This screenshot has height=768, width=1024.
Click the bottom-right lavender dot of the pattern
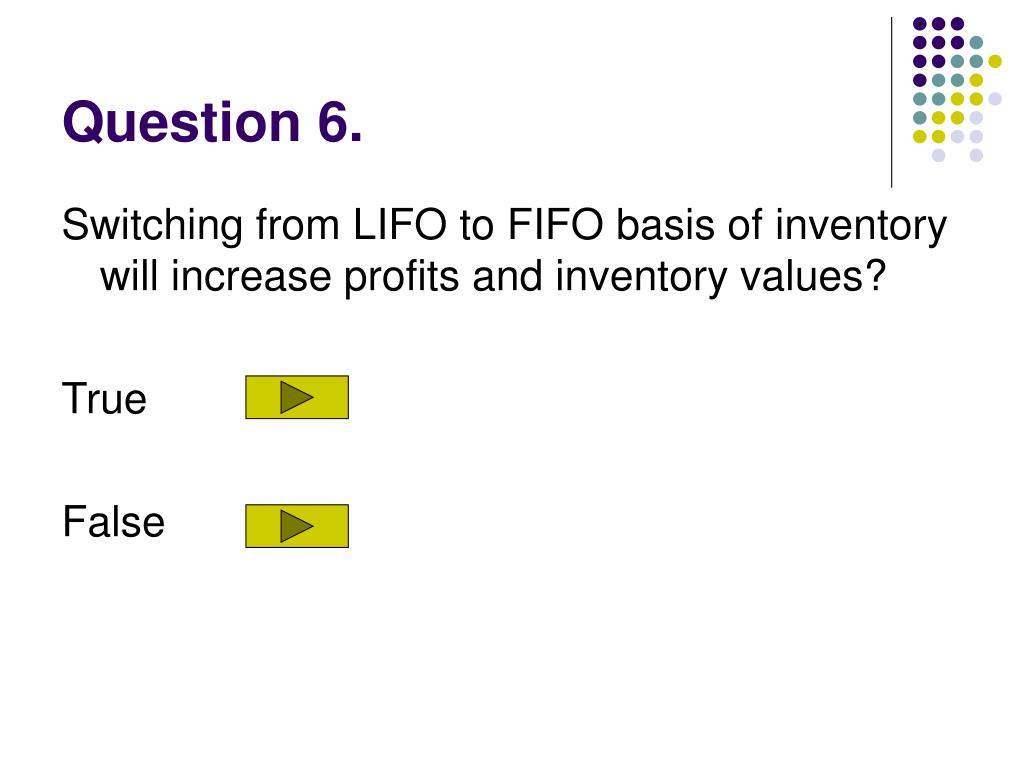click(x=976, y=155)
